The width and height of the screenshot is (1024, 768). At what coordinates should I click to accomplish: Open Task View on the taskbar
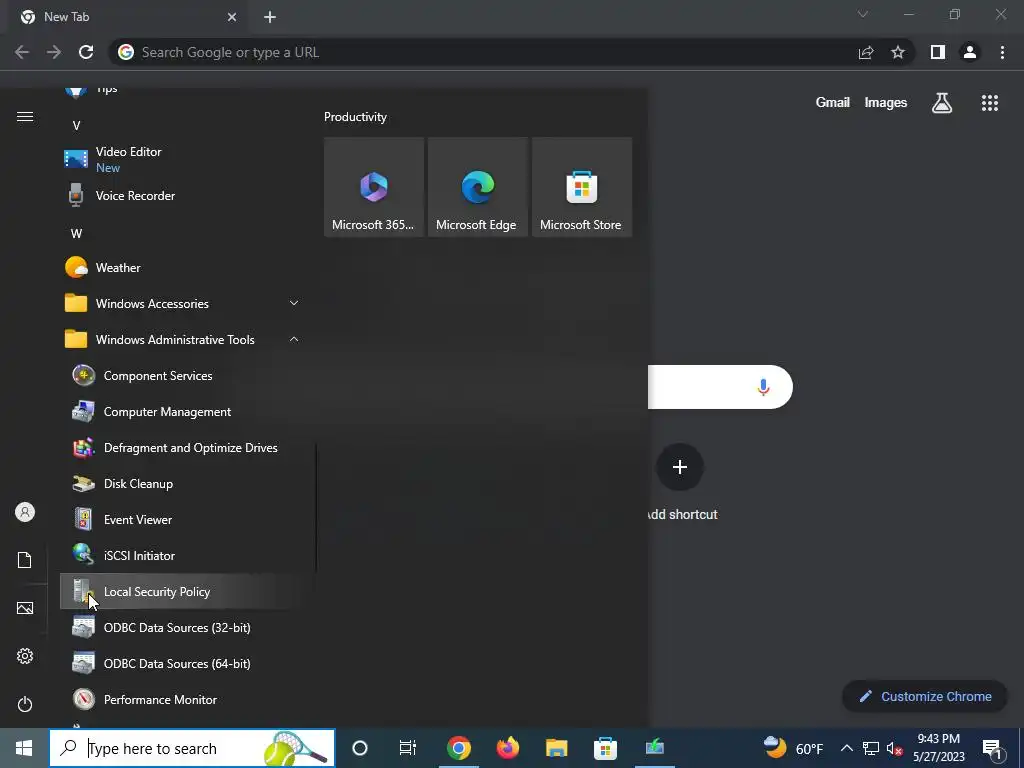click(x=408, y=748)
